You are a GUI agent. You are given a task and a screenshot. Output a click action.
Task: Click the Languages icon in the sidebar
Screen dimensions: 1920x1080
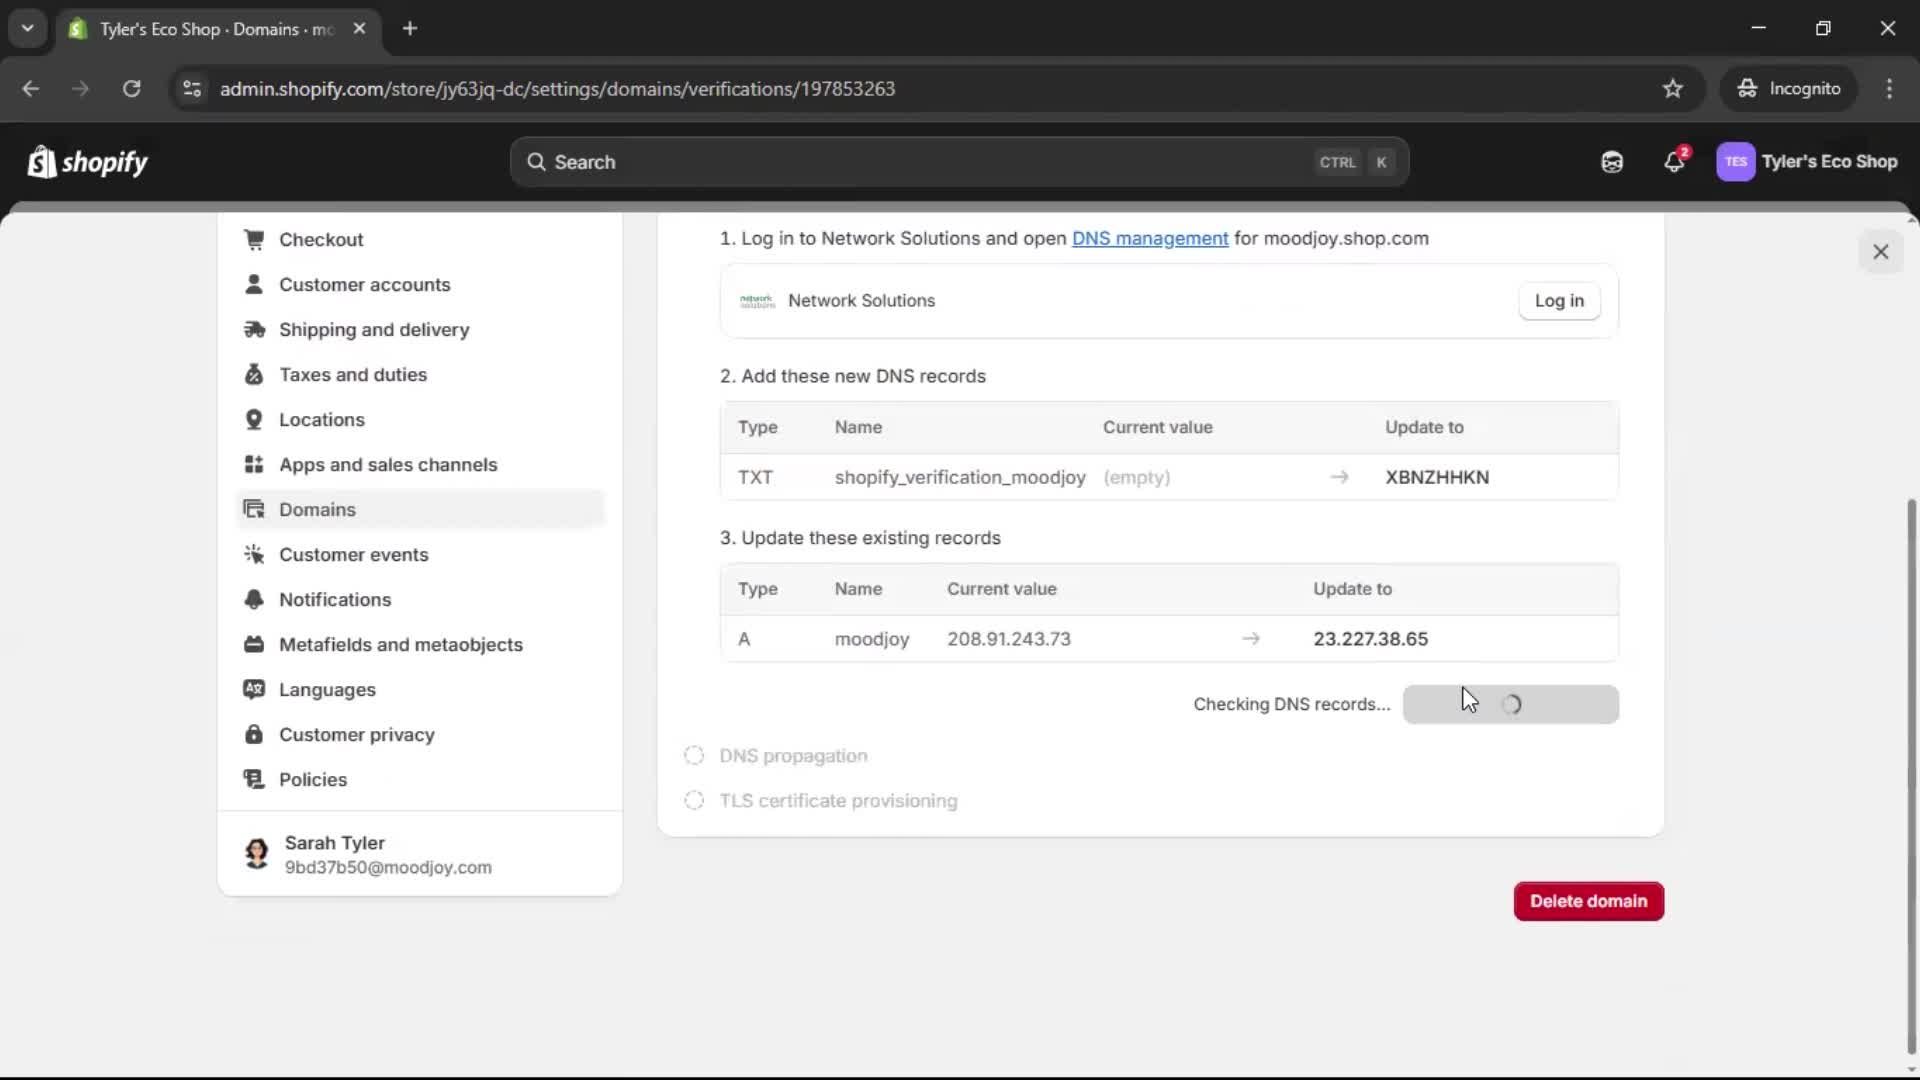tap(255, 689)
